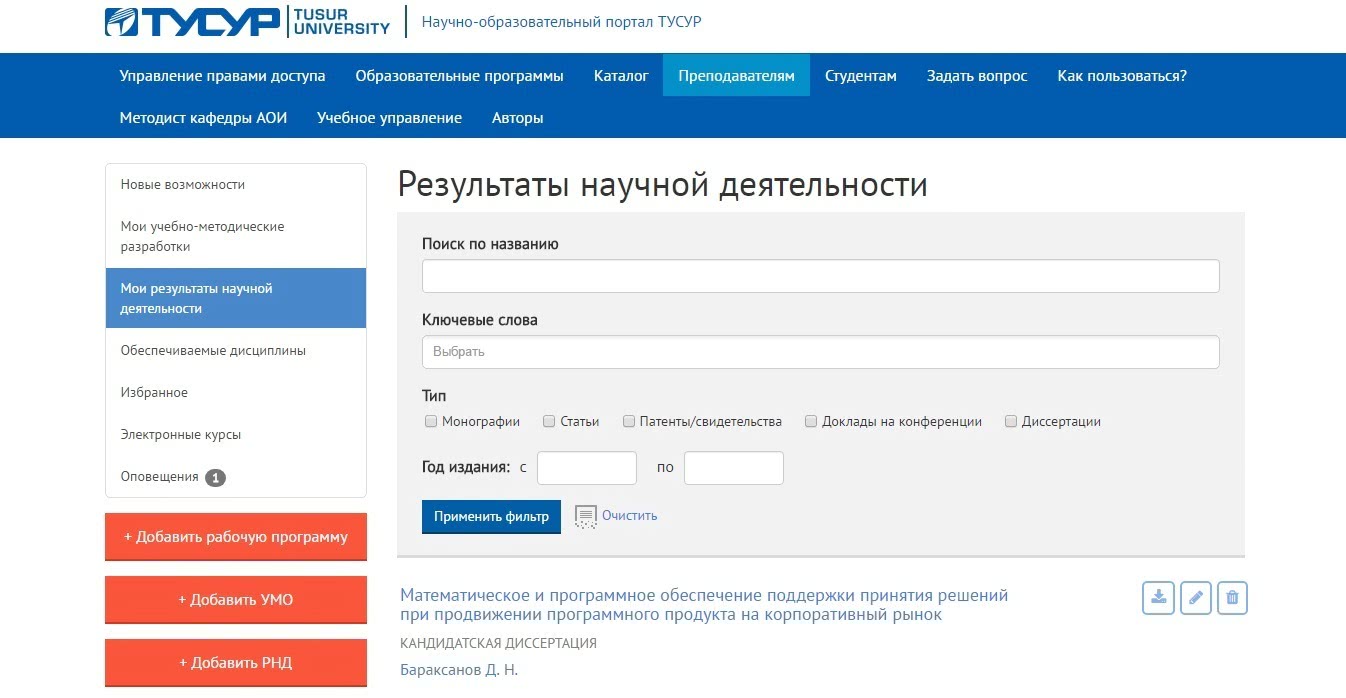Select the Доклады на конференции checkbox

[x=811, y=422]
